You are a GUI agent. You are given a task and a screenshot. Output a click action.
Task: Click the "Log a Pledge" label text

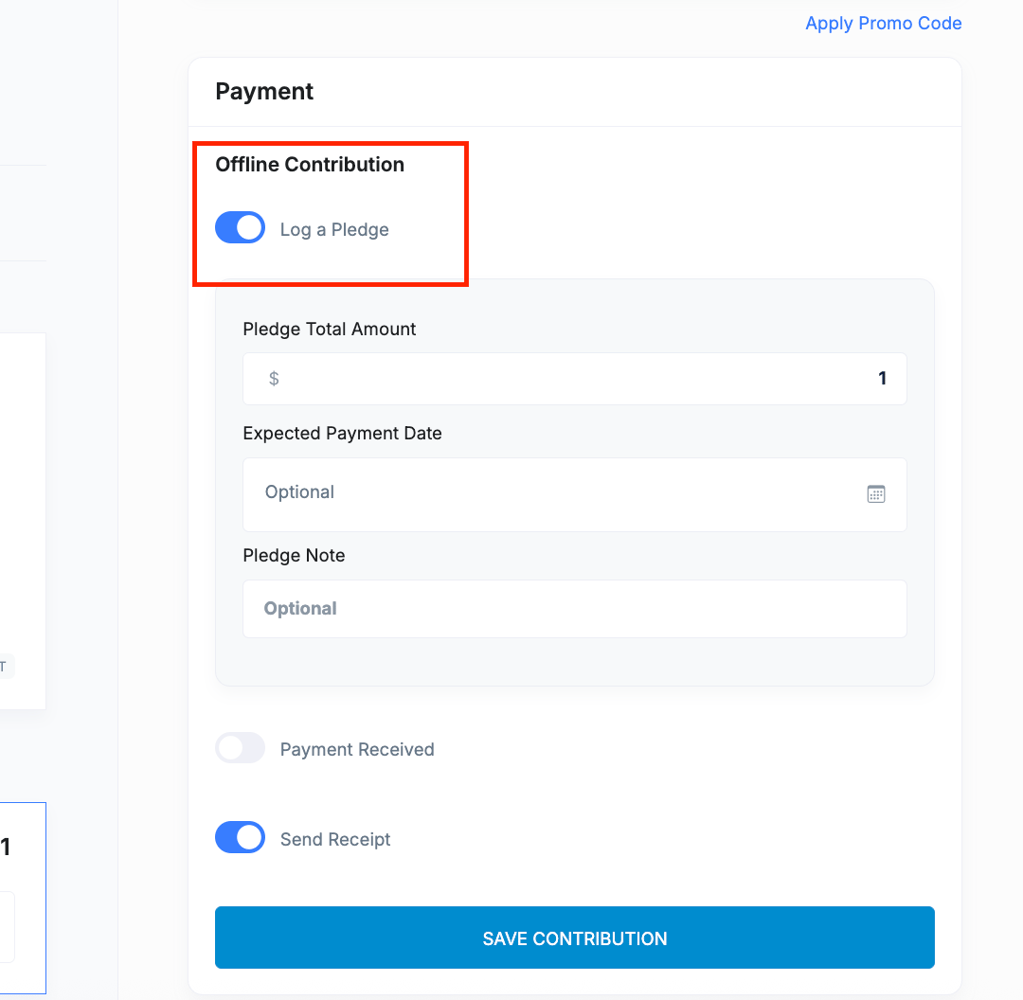coord(334,230)
